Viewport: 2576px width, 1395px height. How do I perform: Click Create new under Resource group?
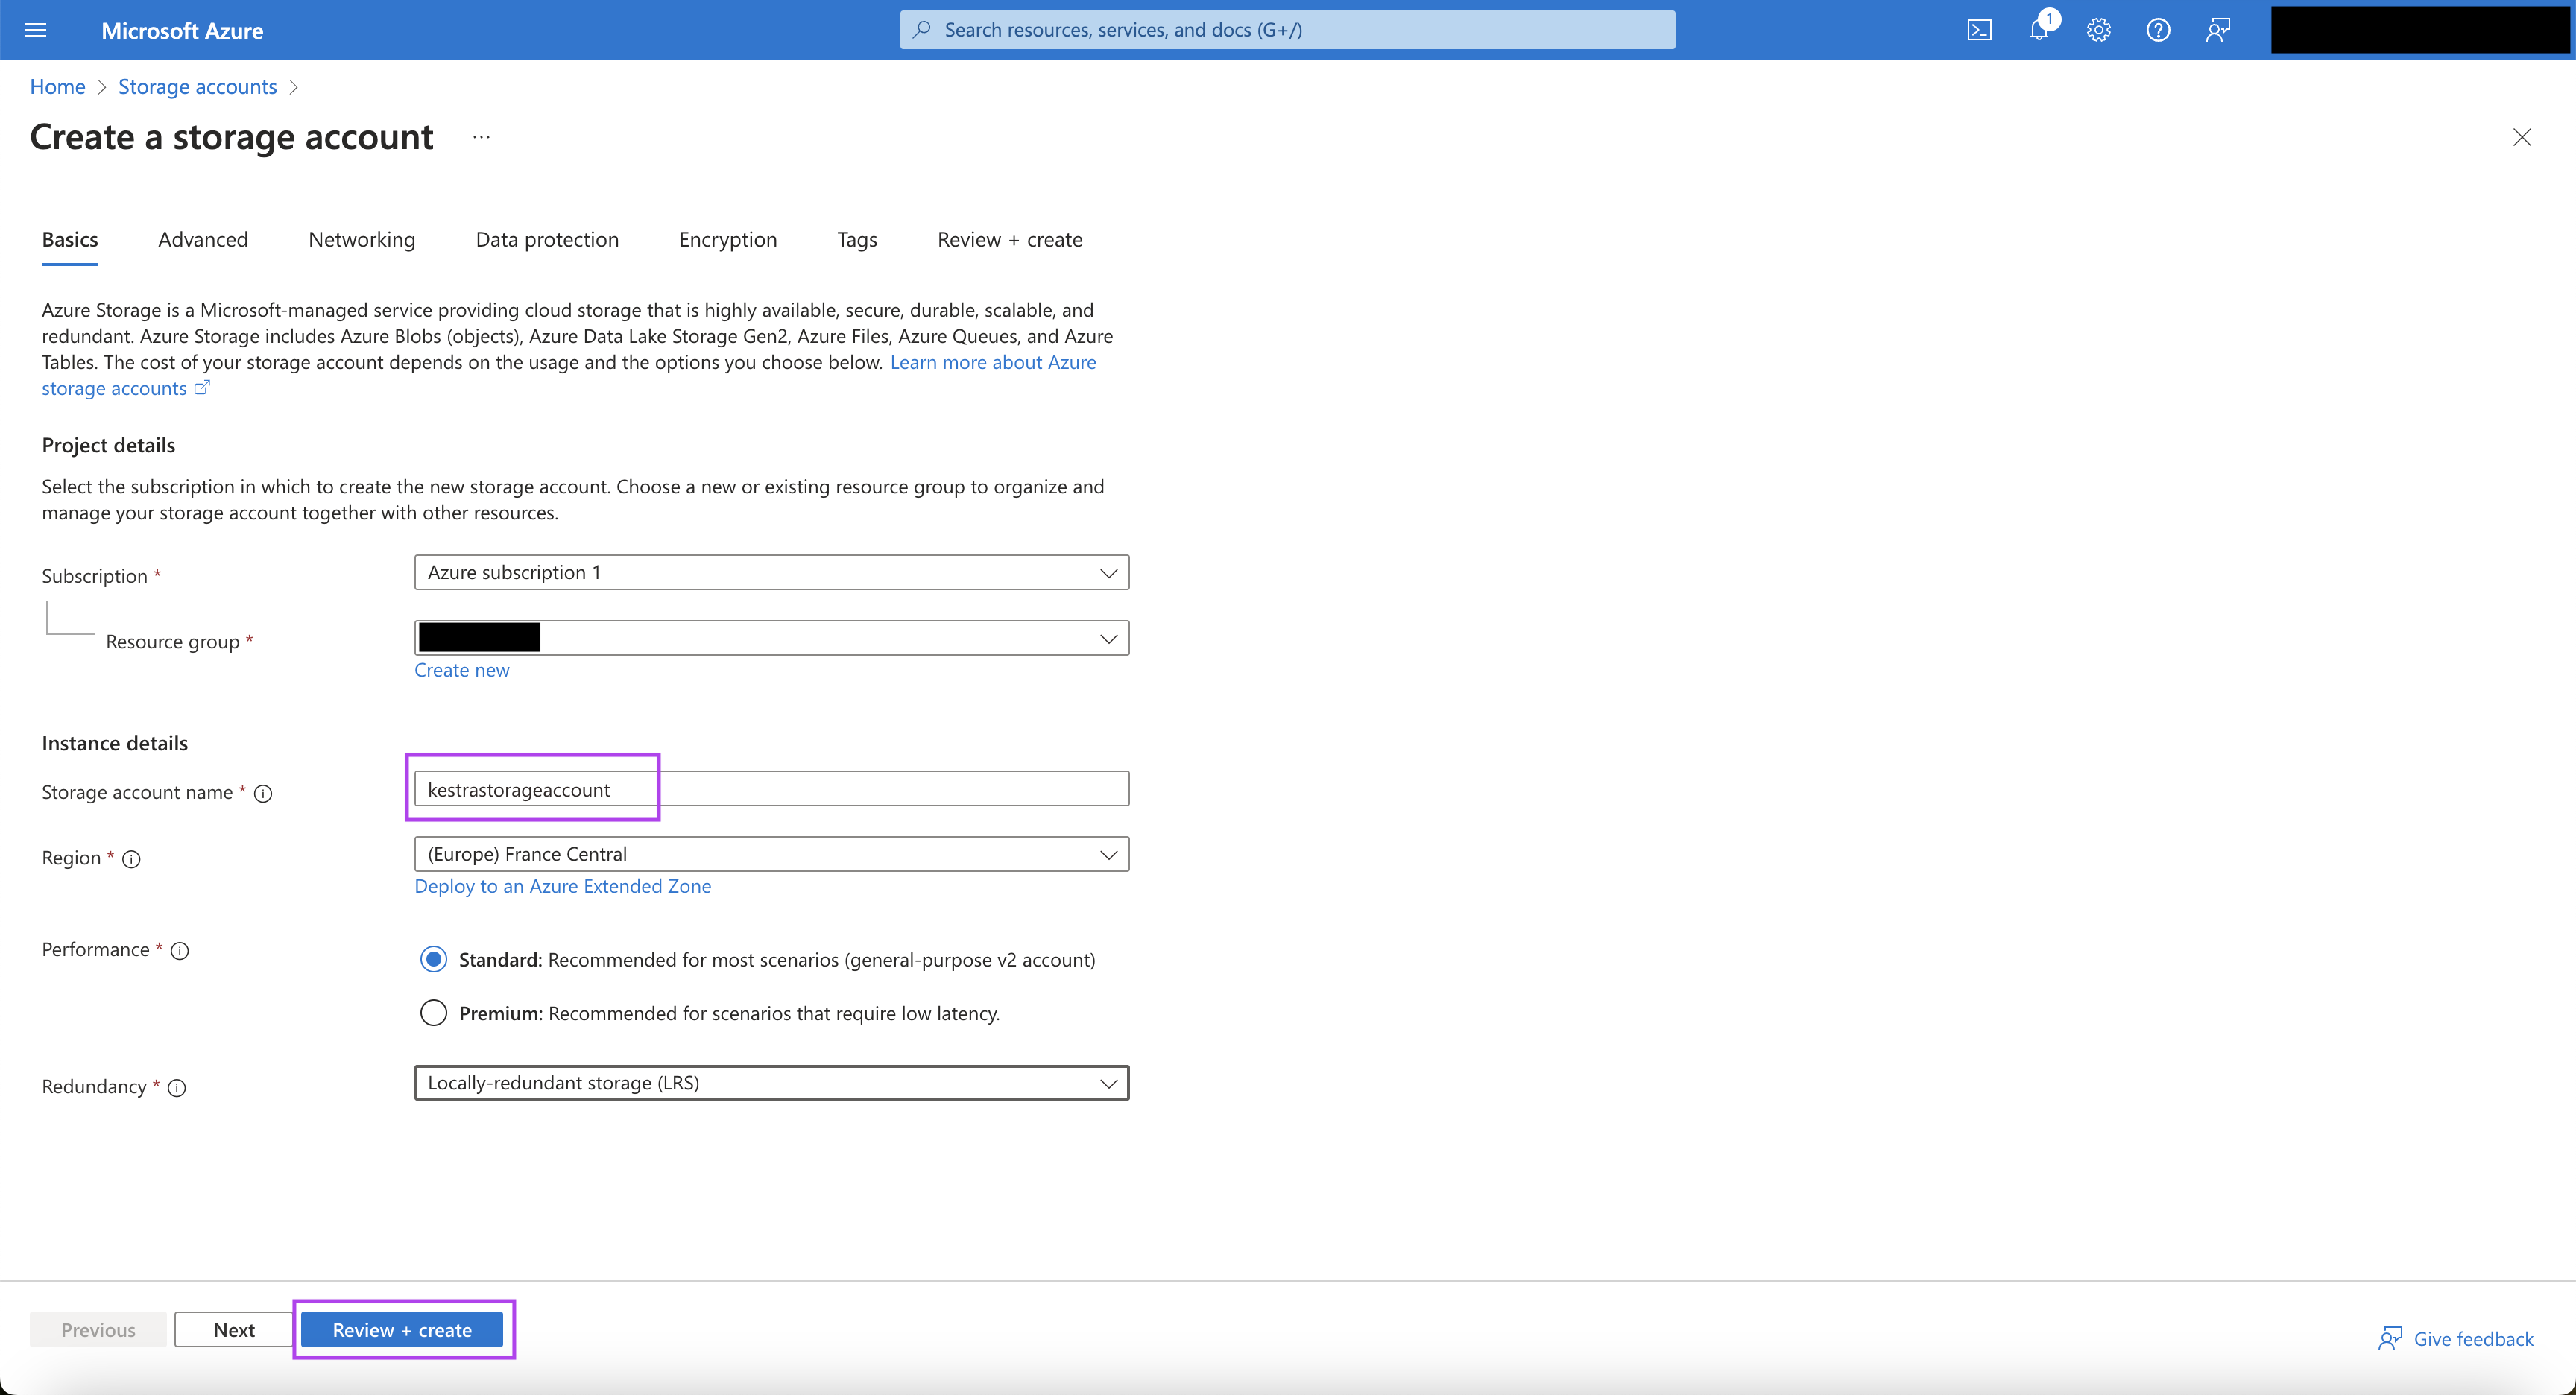click(461, 669)
